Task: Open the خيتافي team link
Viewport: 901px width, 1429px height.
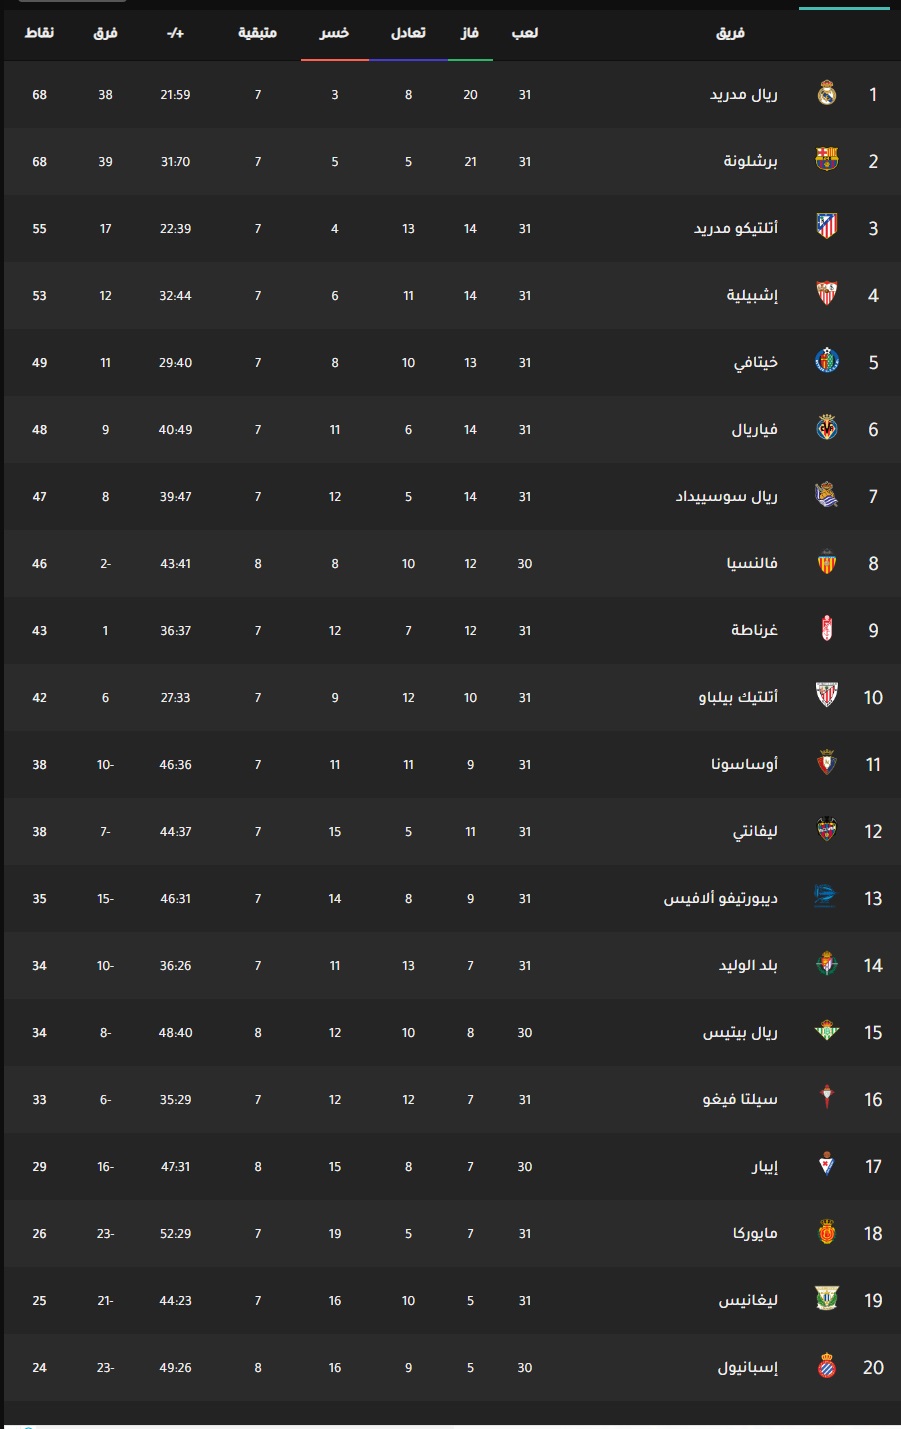Action: (x=755, y=362)
